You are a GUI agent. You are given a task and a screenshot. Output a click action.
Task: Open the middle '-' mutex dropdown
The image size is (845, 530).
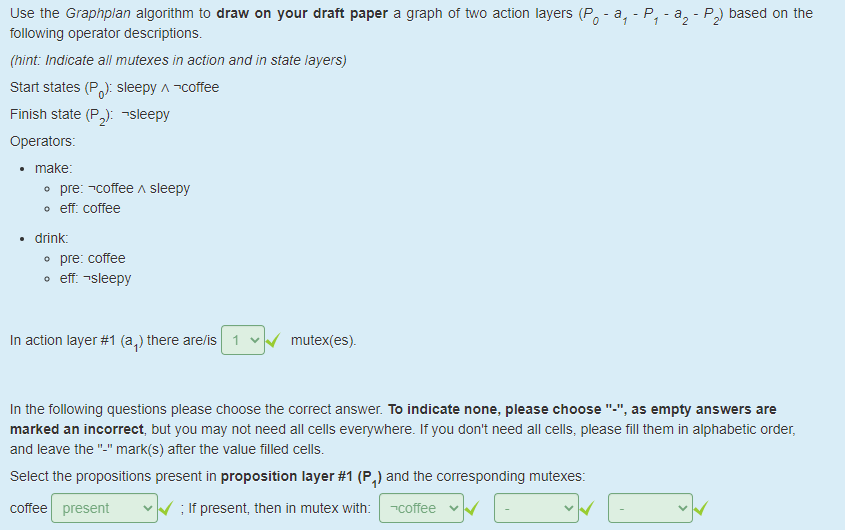(536, 508)
